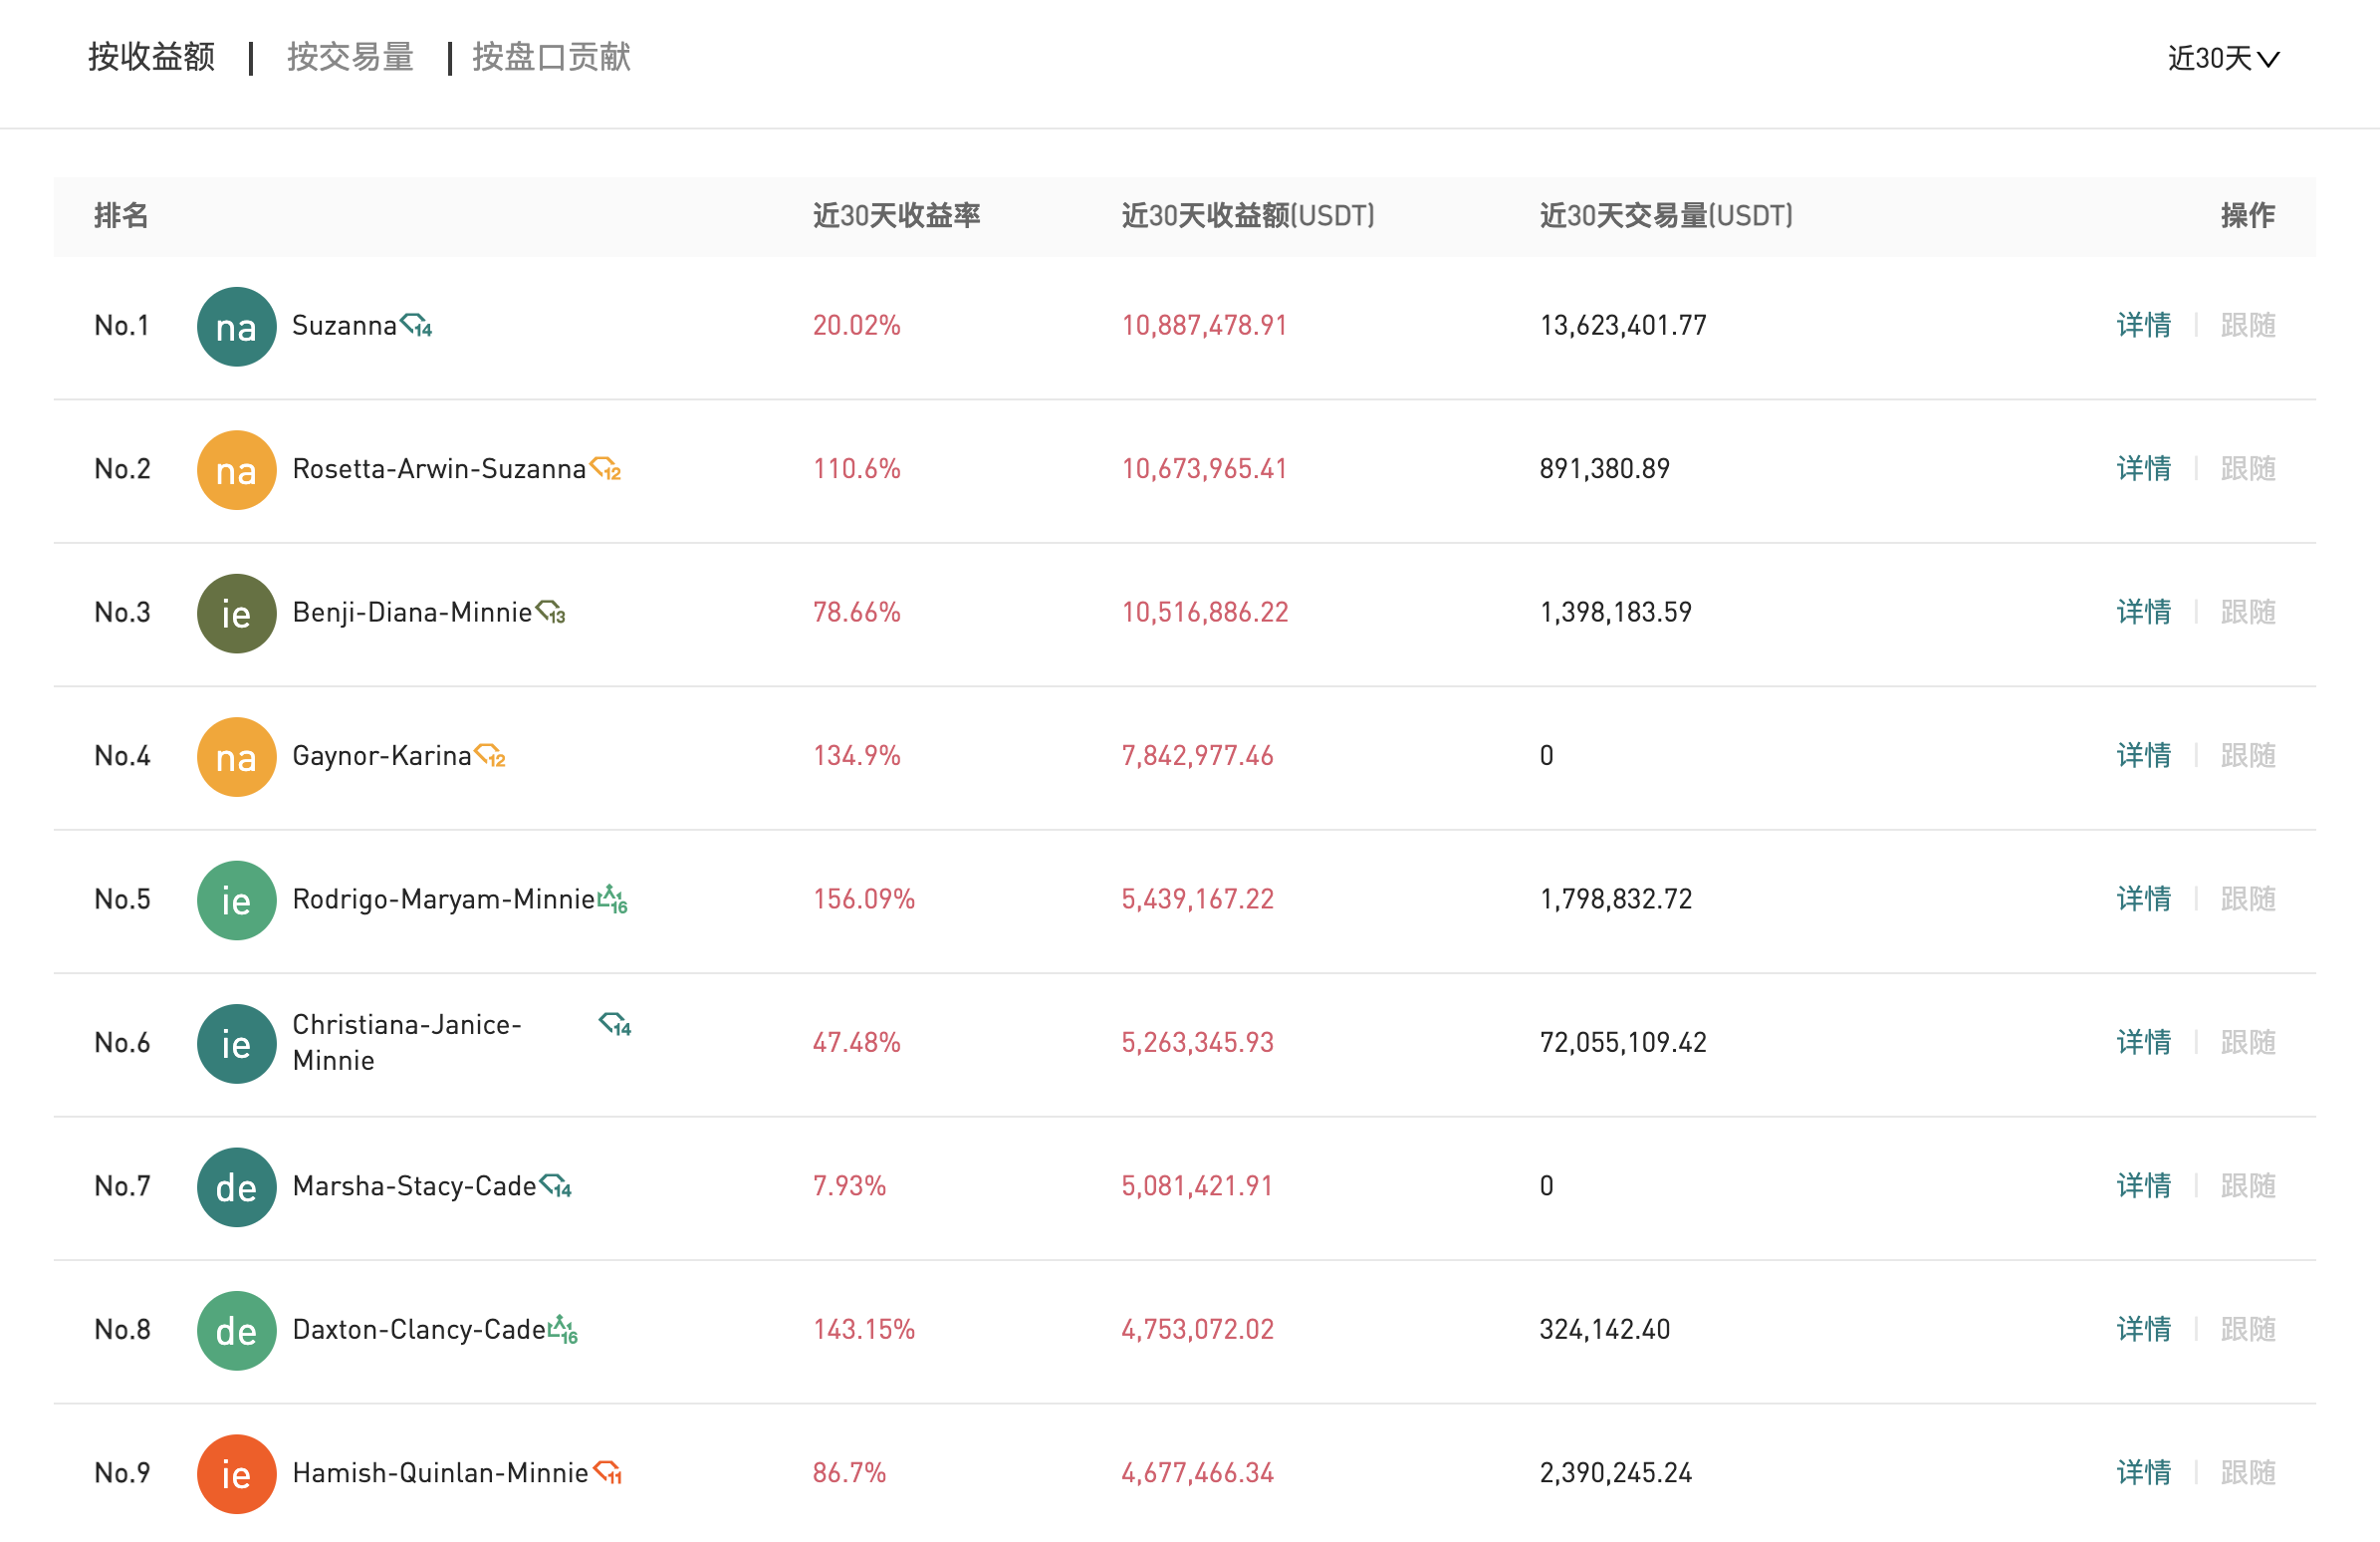Click rank label No.7
This screenshot has height=1542, width=2380.
122,1186
